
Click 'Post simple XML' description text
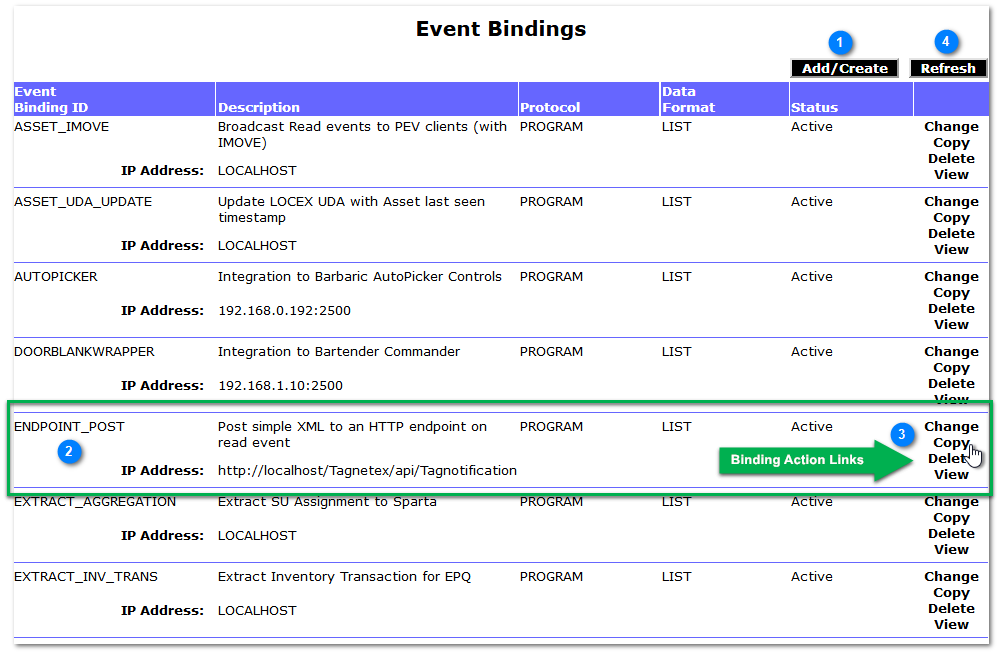click(x=352, y=435)
